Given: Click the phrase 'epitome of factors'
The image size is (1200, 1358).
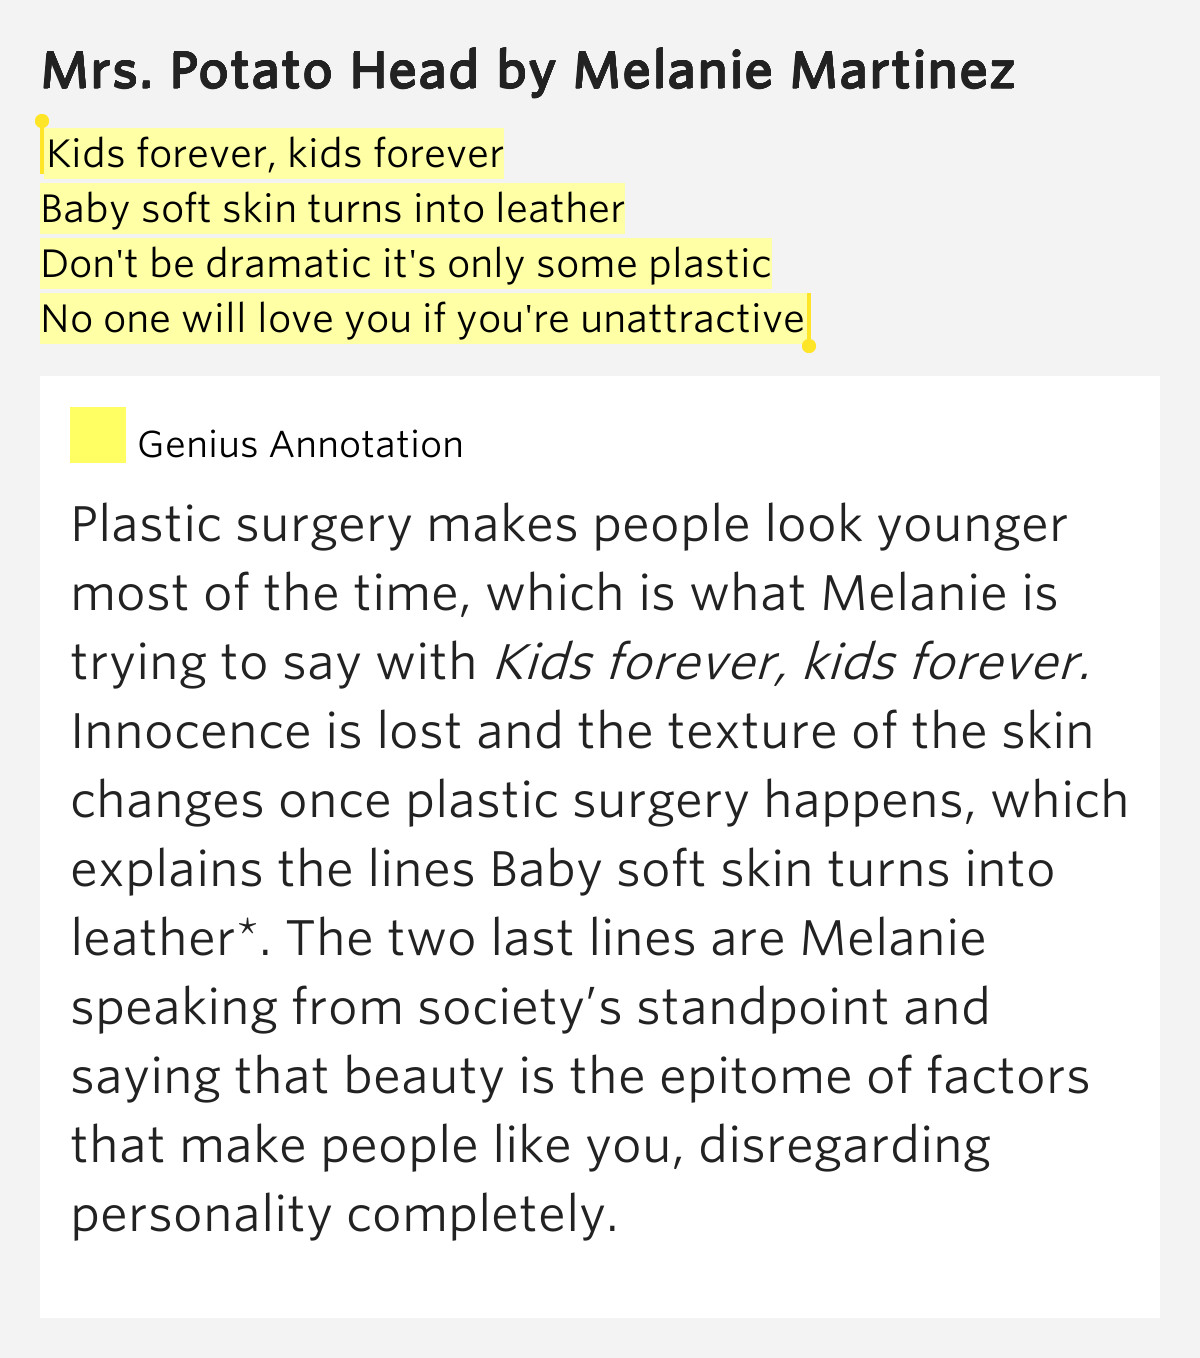Looking at the screenshot, I should pyautogui.click(x=874, y=1077).
